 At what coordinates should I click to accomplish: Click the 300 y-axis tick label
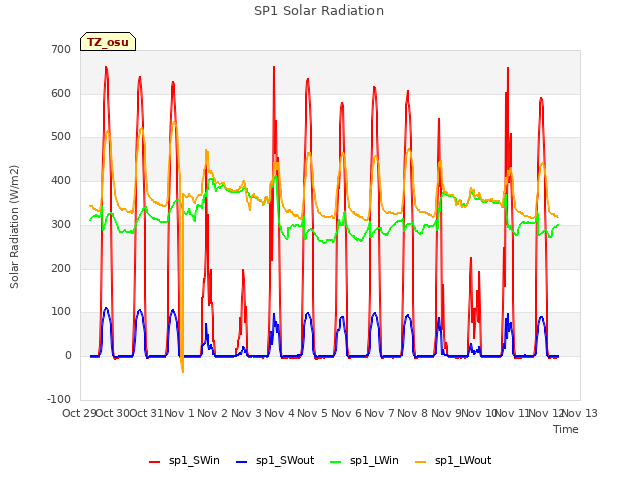point(61,224)
